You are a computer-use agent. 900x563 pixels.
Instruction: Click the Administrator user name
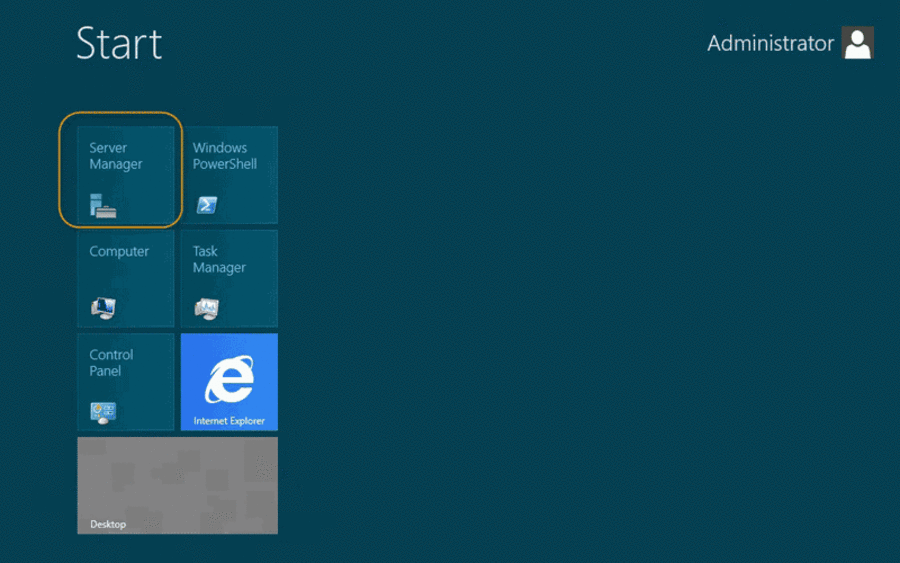[x=770, y=43]
